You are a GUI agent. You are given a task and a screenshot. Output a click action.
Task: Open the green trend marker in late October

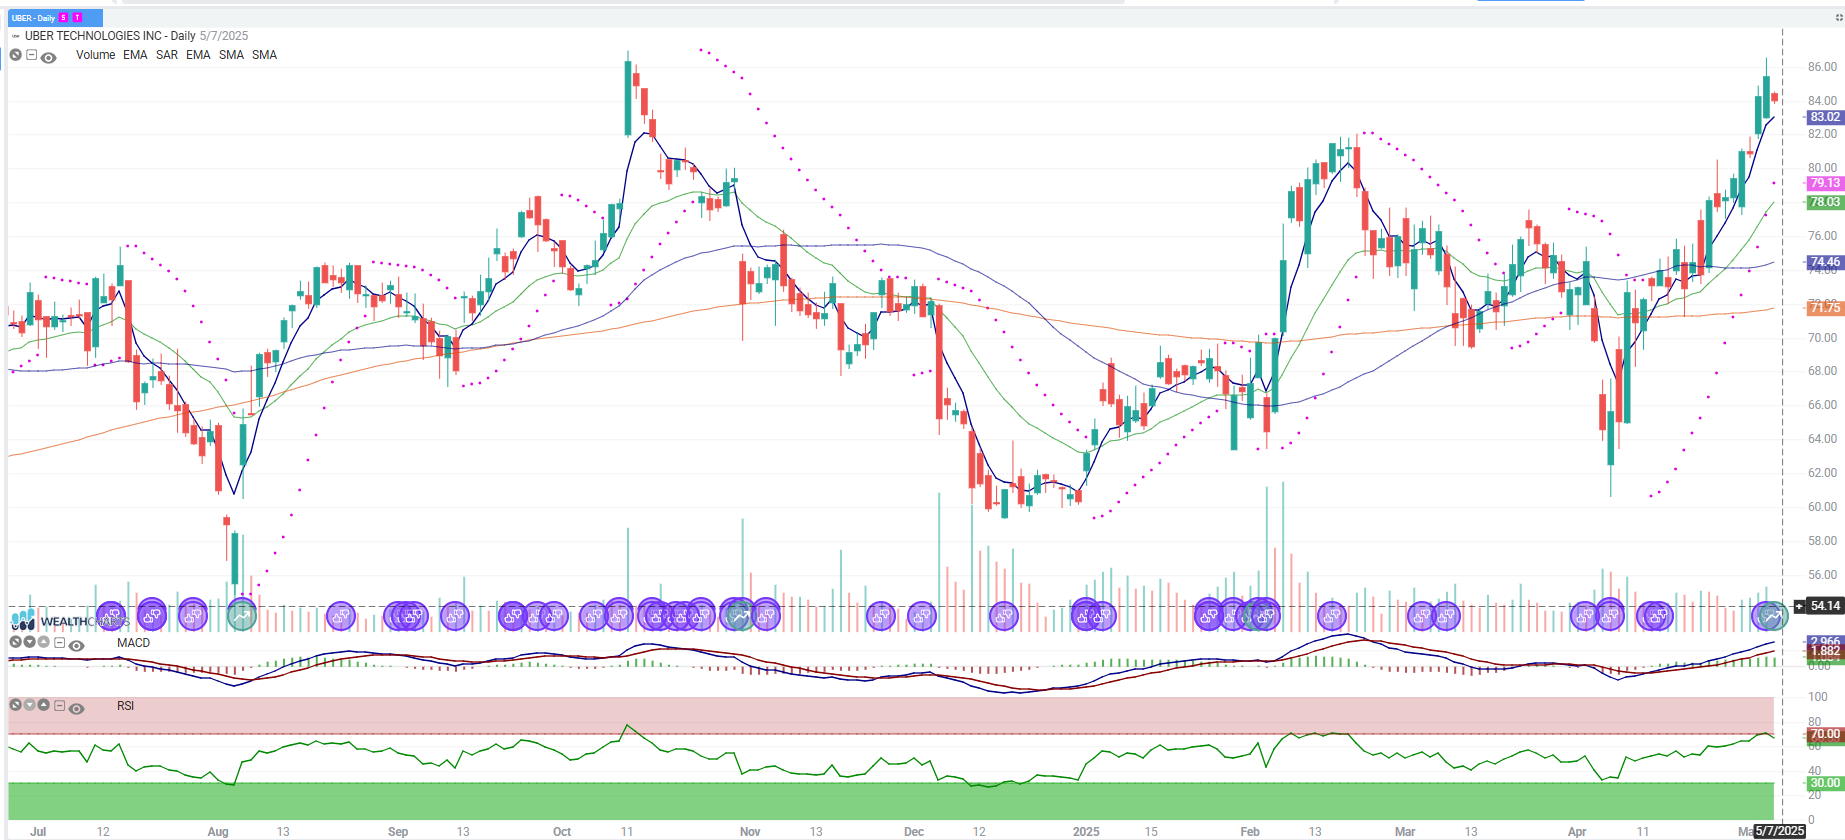point(739,615)
